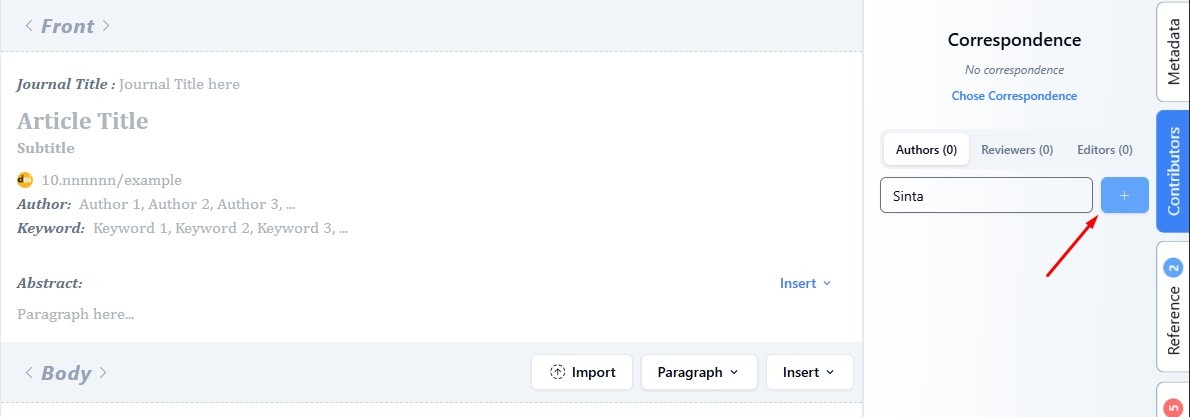
Task: Open the Metadata side tab
Action: (x=1174, y=52)
